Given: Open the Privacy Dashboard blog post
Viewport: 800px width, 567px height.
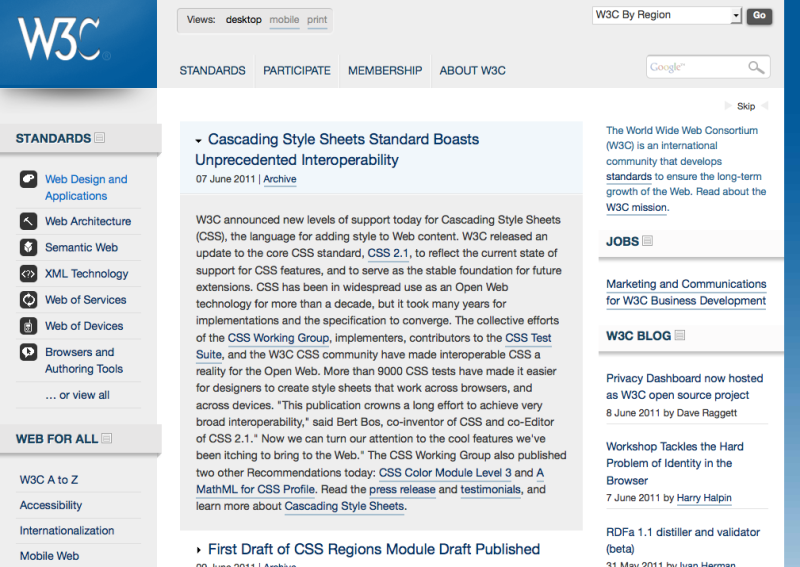Looking at the screenshot, I should pyautogui.click(x=684, y=386).
